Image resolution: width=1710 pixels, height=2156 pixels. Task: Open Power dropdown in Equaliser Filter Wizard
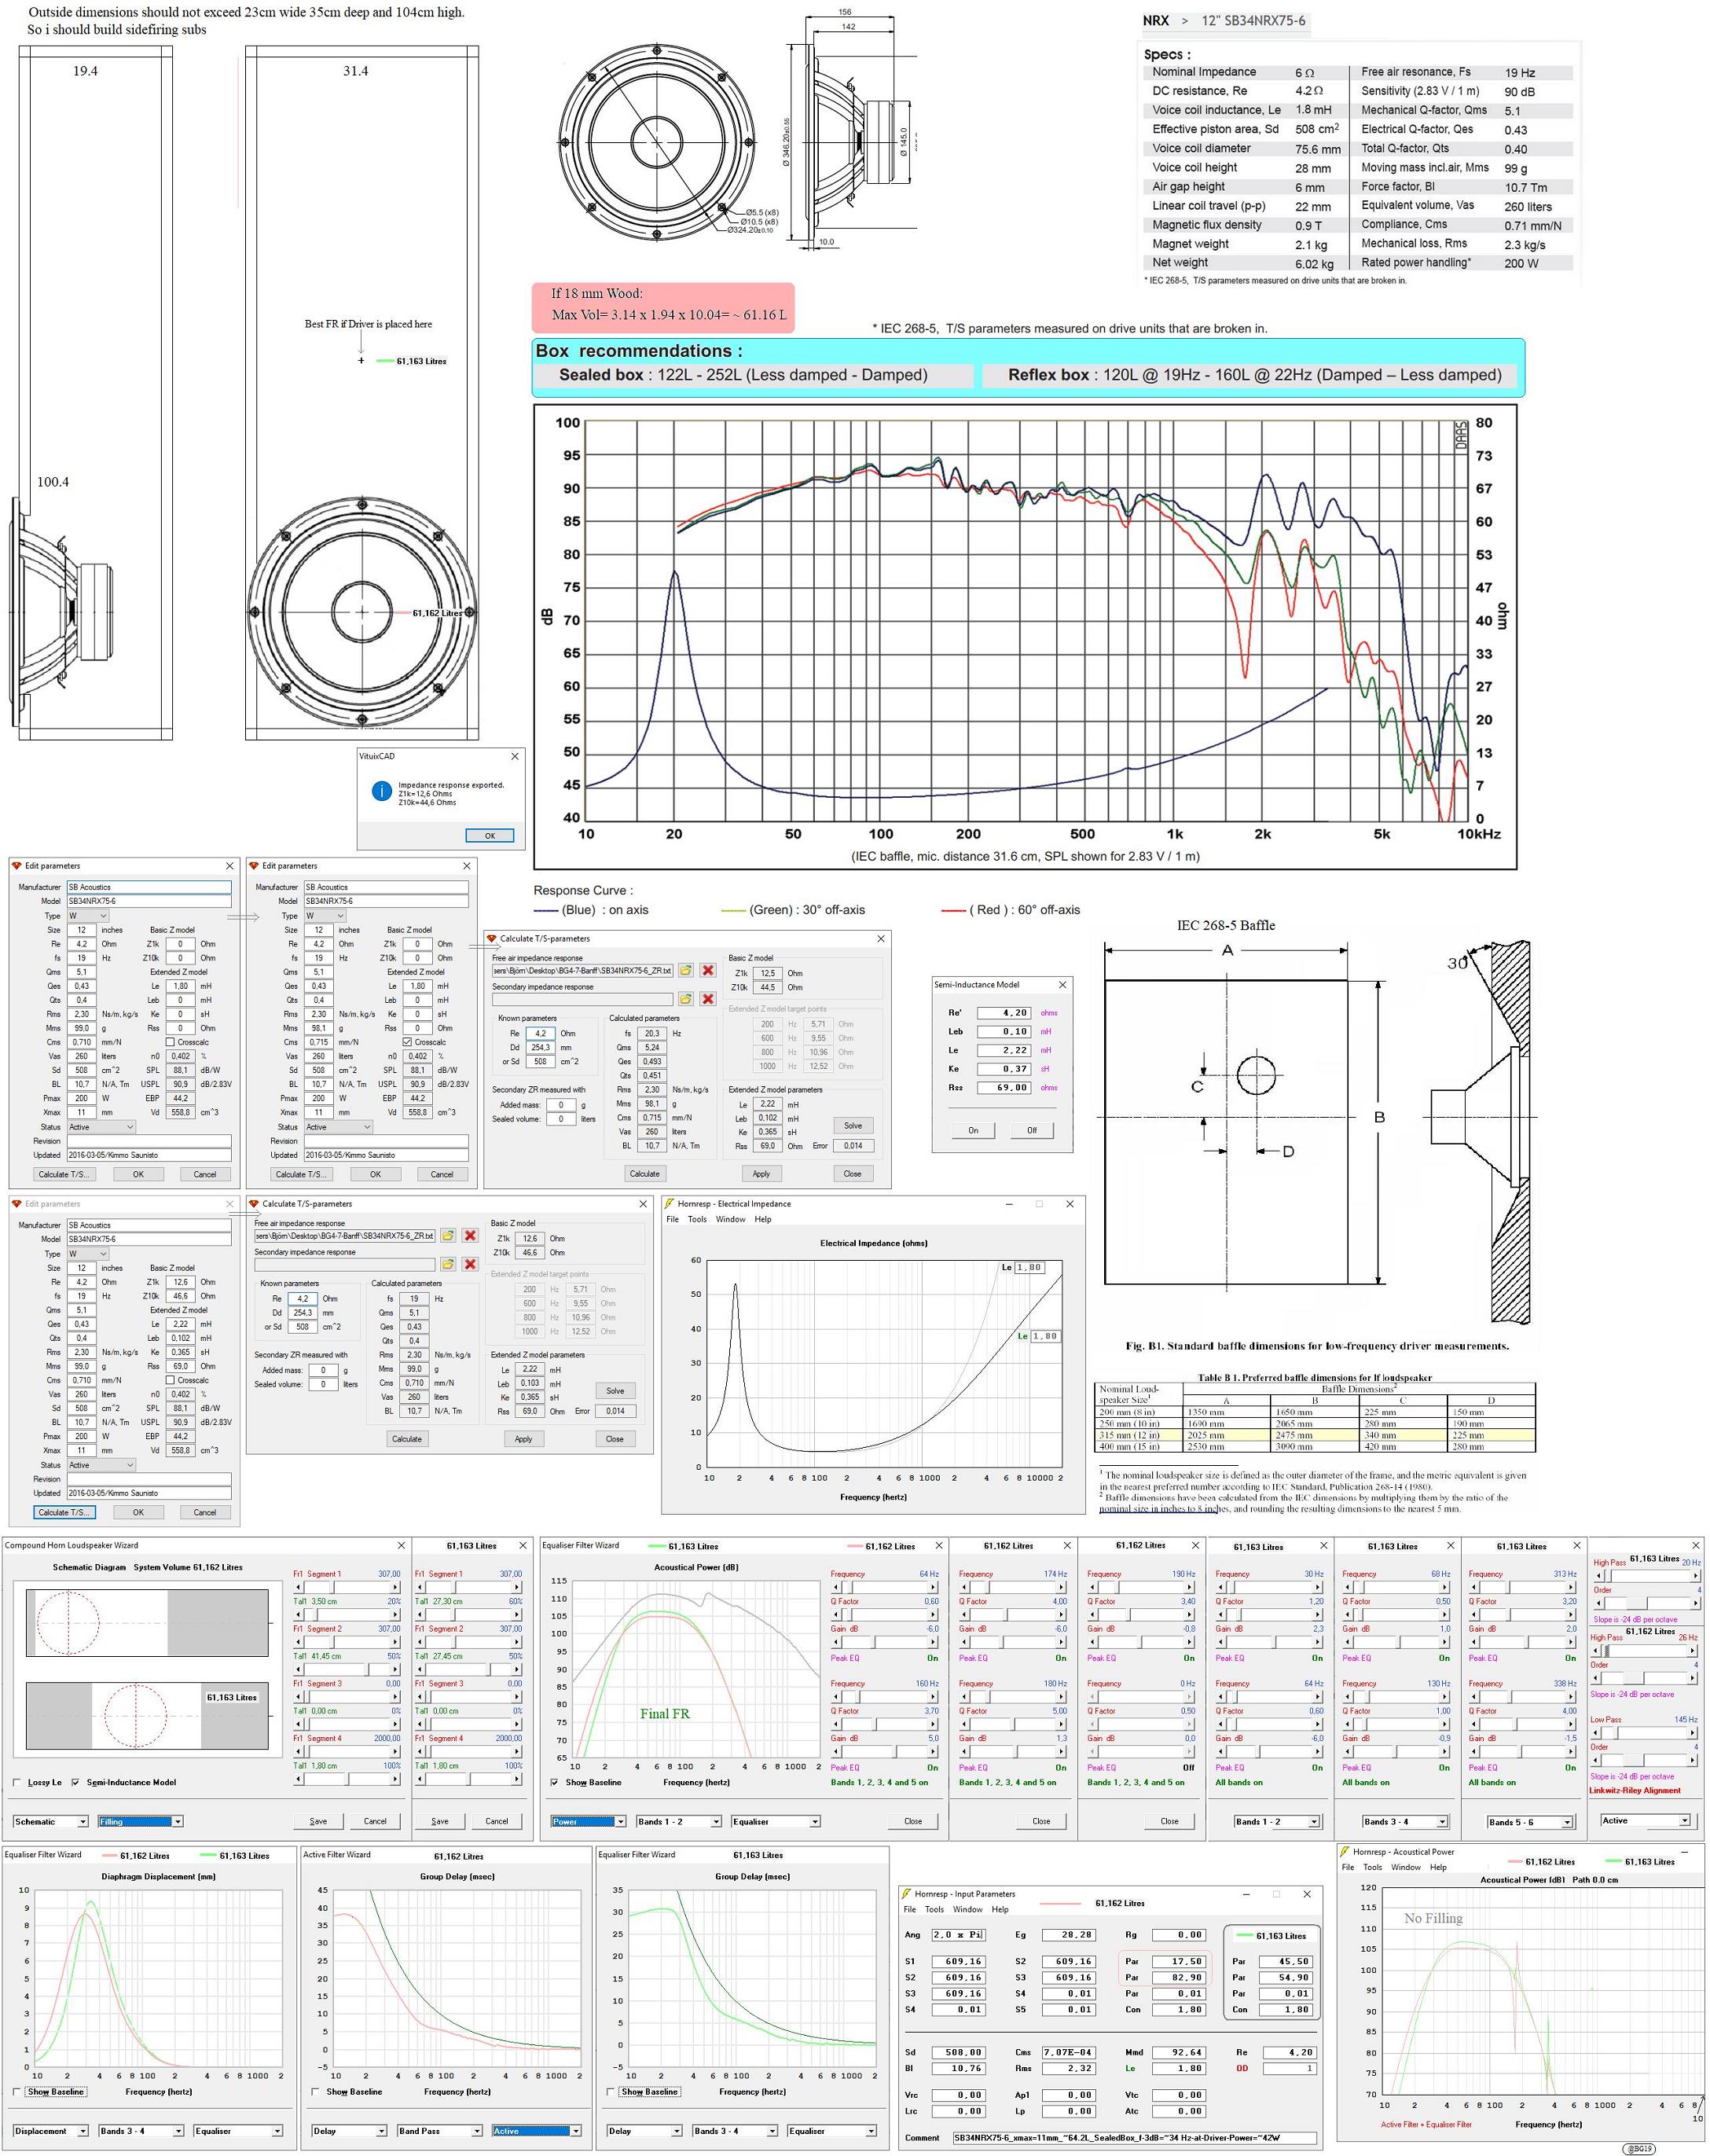pyautogui.click(x=588, y=1821)
